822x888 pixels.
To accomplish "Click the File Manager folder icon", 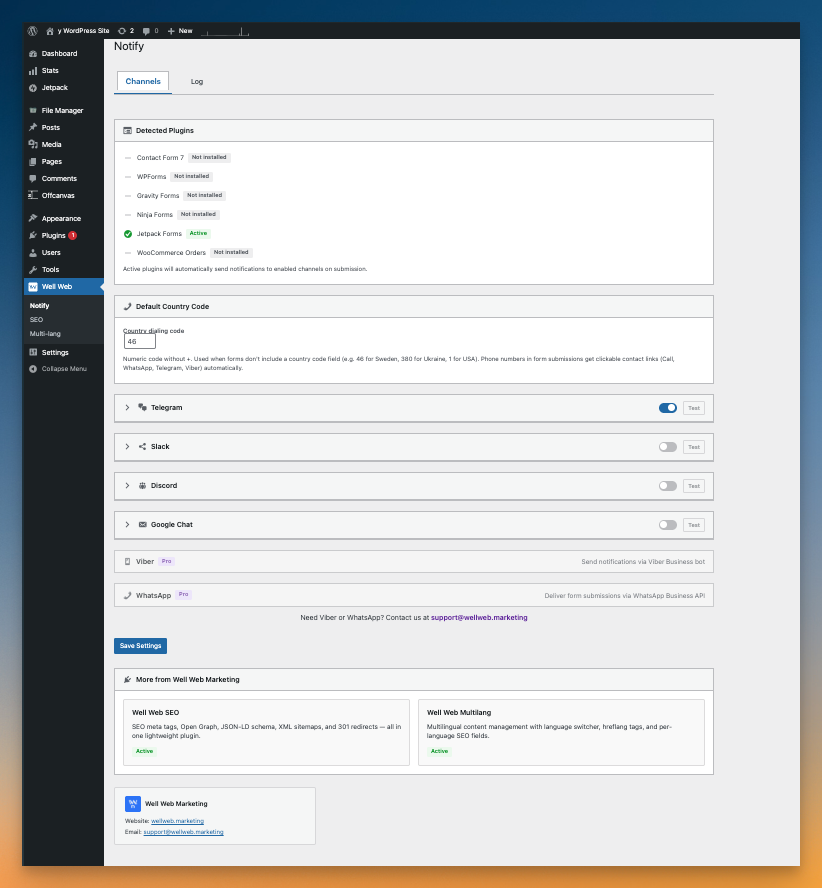I will [33, 110].
